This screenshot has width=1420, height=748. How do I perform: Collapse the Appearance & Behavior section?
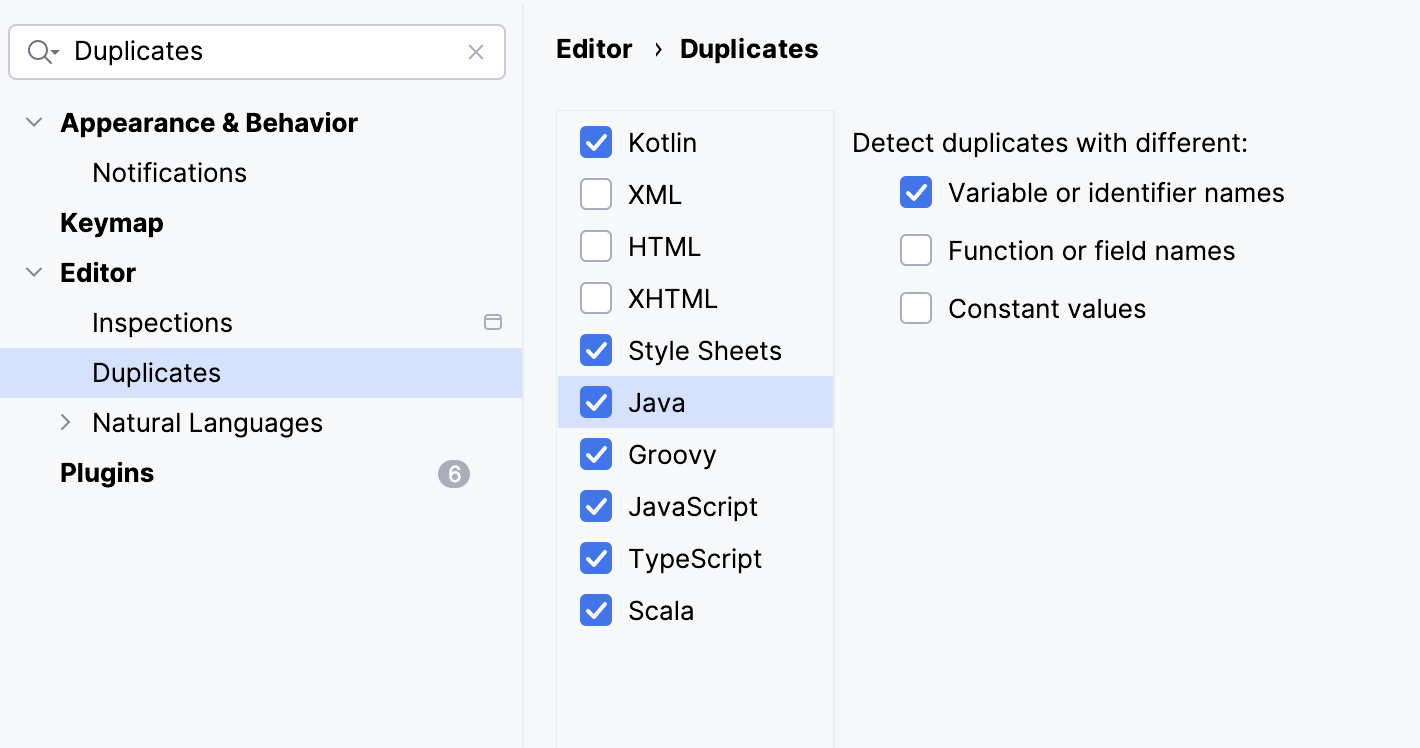coord(34,123)
